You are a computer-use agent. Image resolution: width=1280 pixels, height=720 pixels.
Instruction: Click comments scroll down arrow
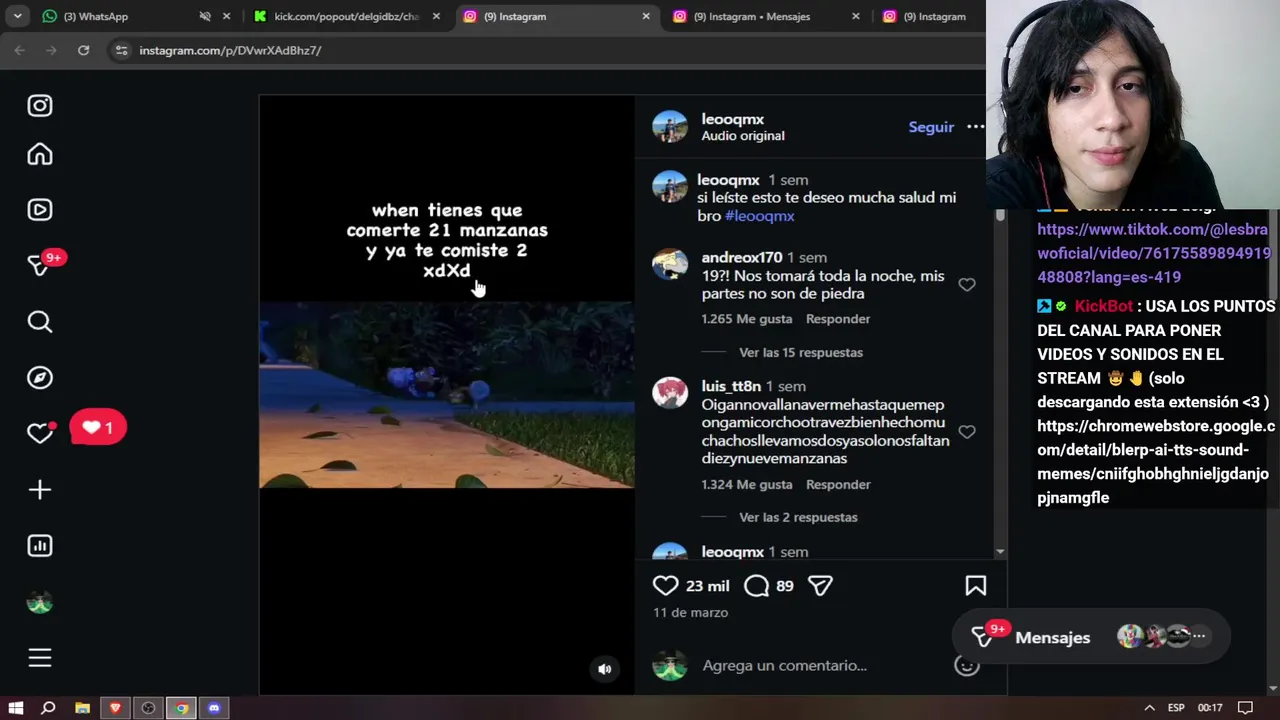point(1000,552)
